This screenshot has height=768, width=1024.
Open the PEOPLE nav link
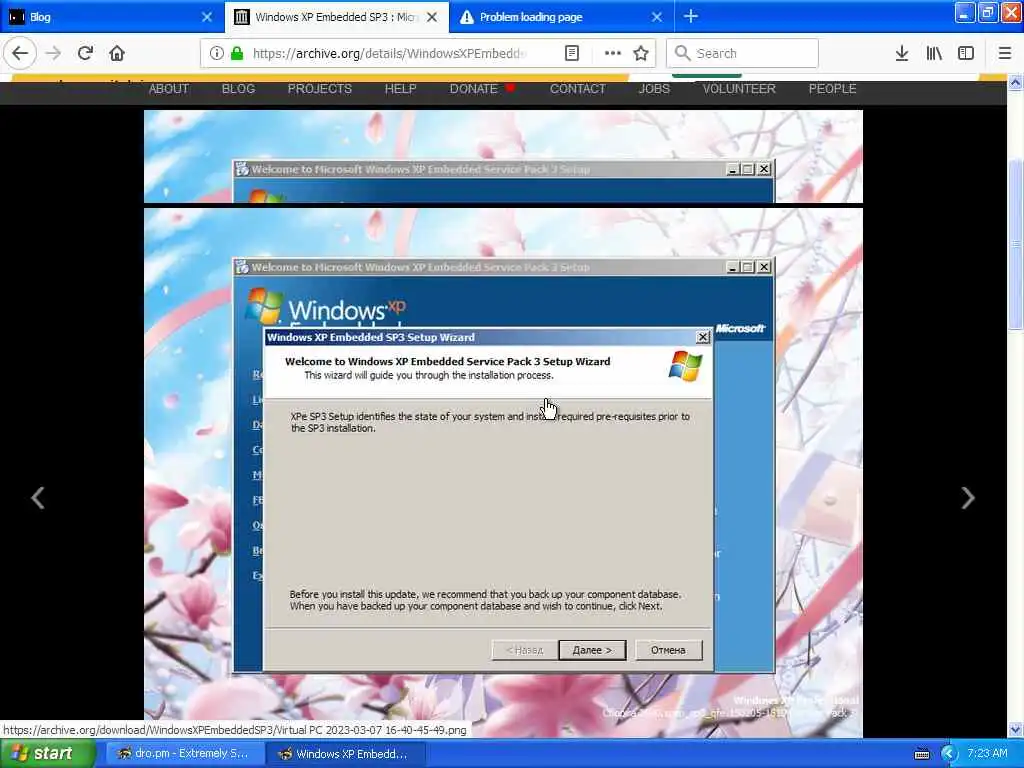pyautogui.click(x=833, y=89)
